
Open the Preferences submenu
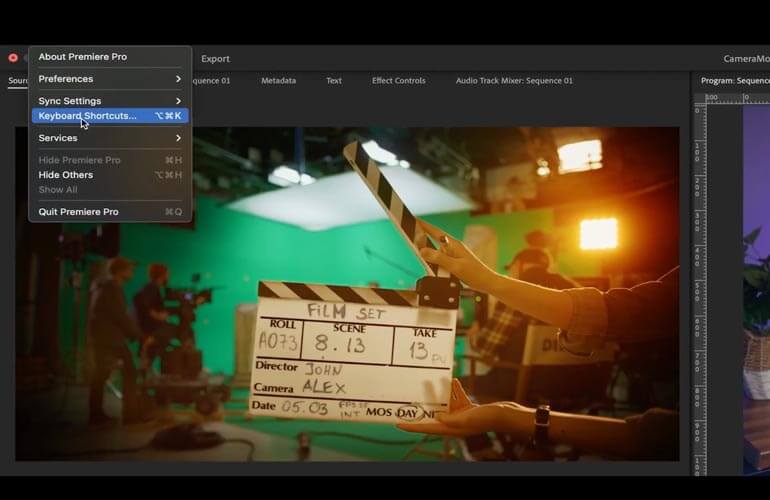(110, 79)
